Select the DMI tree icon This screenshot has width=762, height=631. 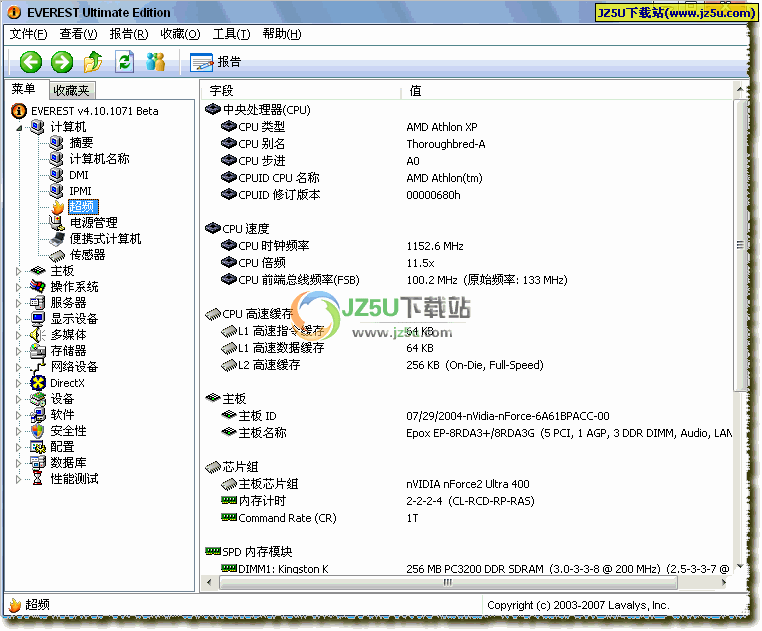[56, 175]
